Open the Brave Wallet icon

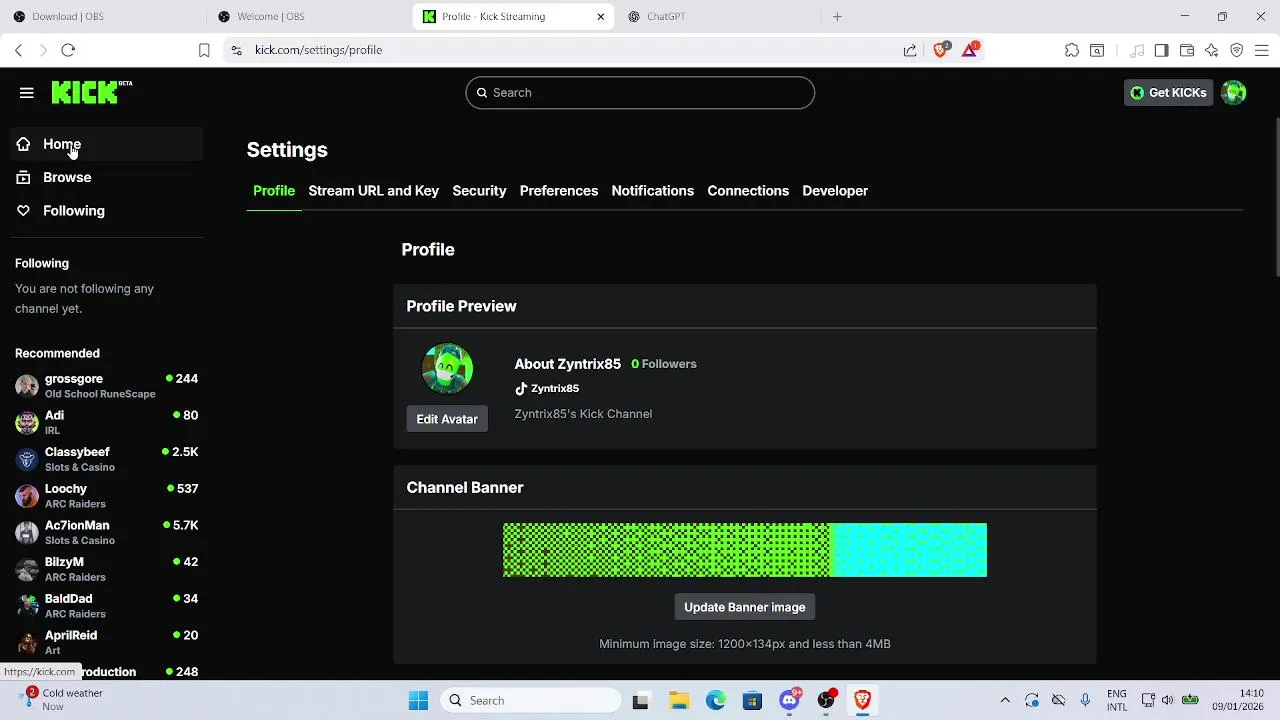(1187, 50)
